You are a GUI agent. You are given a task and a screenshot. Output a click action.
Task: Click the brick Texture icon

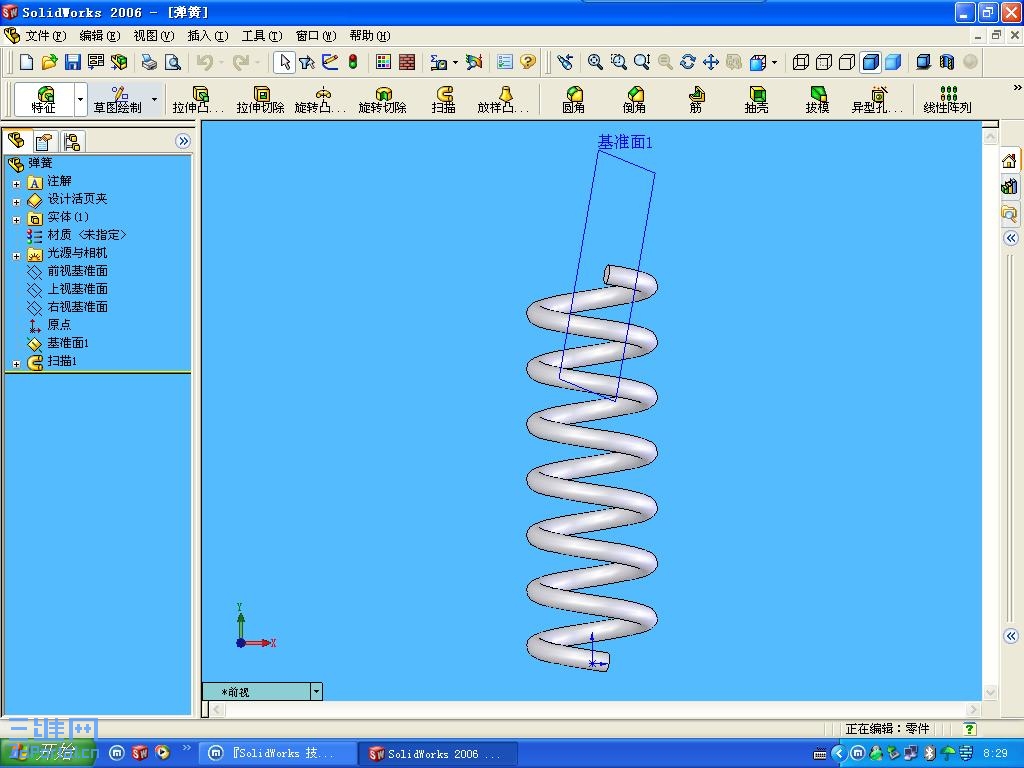point(407,62)
